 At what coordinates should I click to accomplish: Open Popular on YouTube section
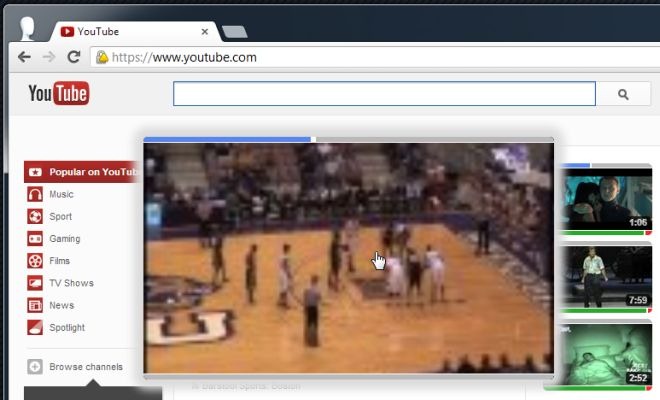click(x=83, y=172)
